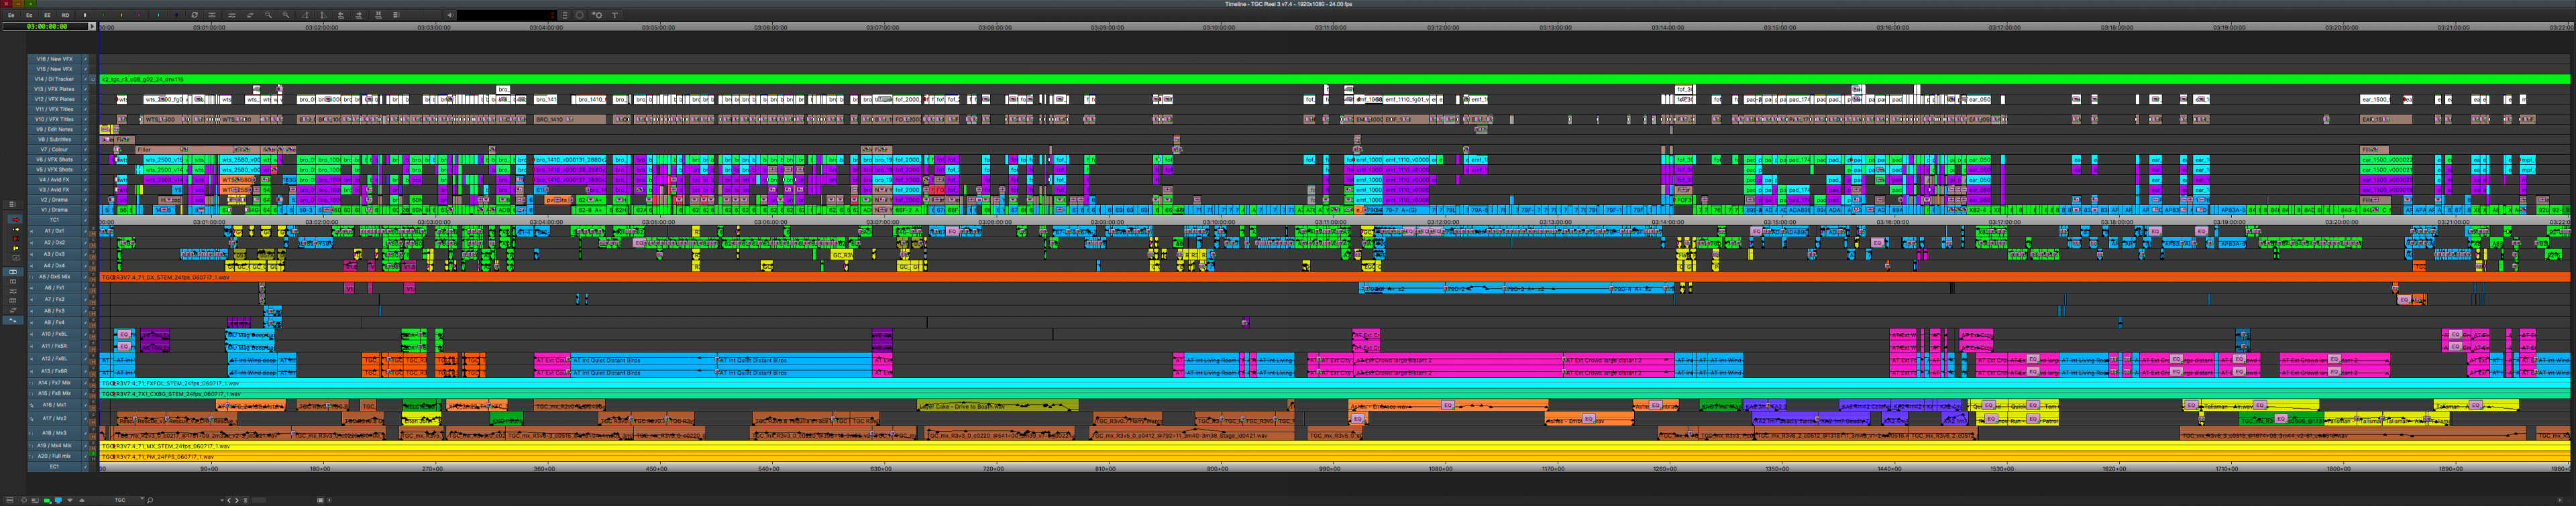
Task: Enable the yellow segment splice-in arrow tool
Action: [x=16, y=230]
